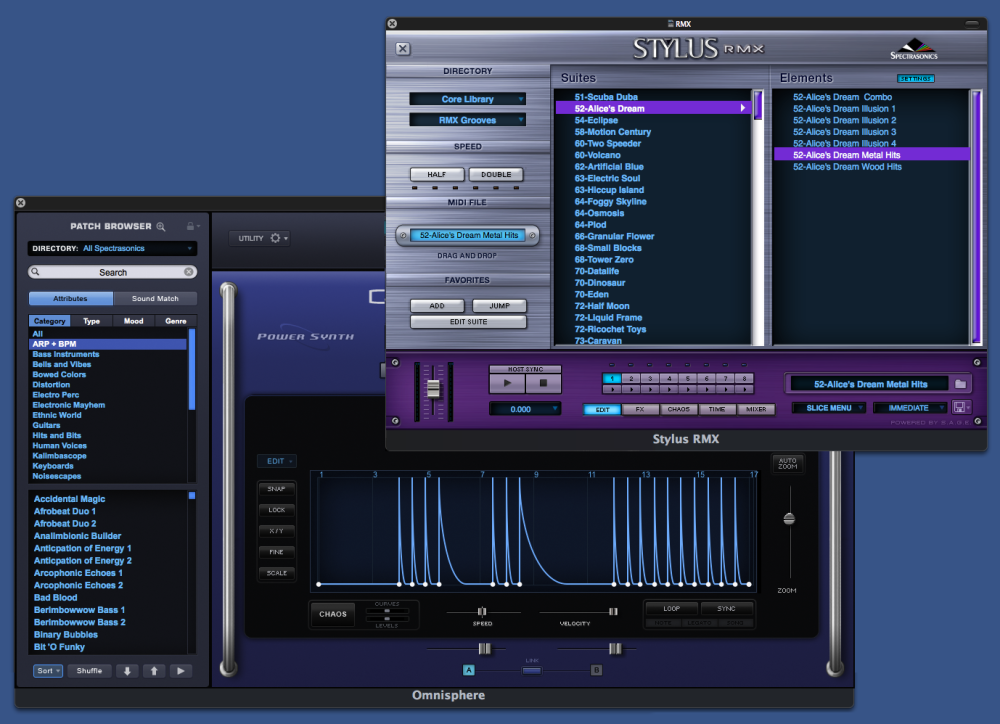Click the part 4 play arrow
The width and height of the screenshot is (1000, 724).
668,388
